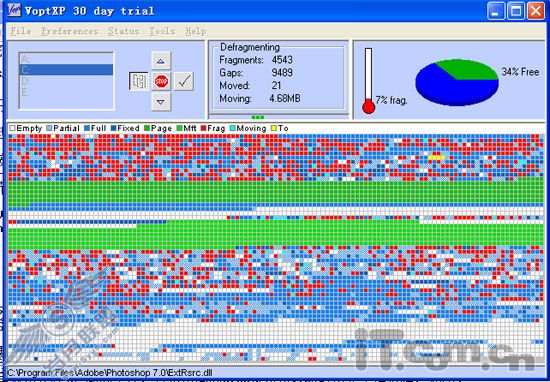Click the green progress indicator bar
This screenshot has height=382, width=550.
pos(258,117)
